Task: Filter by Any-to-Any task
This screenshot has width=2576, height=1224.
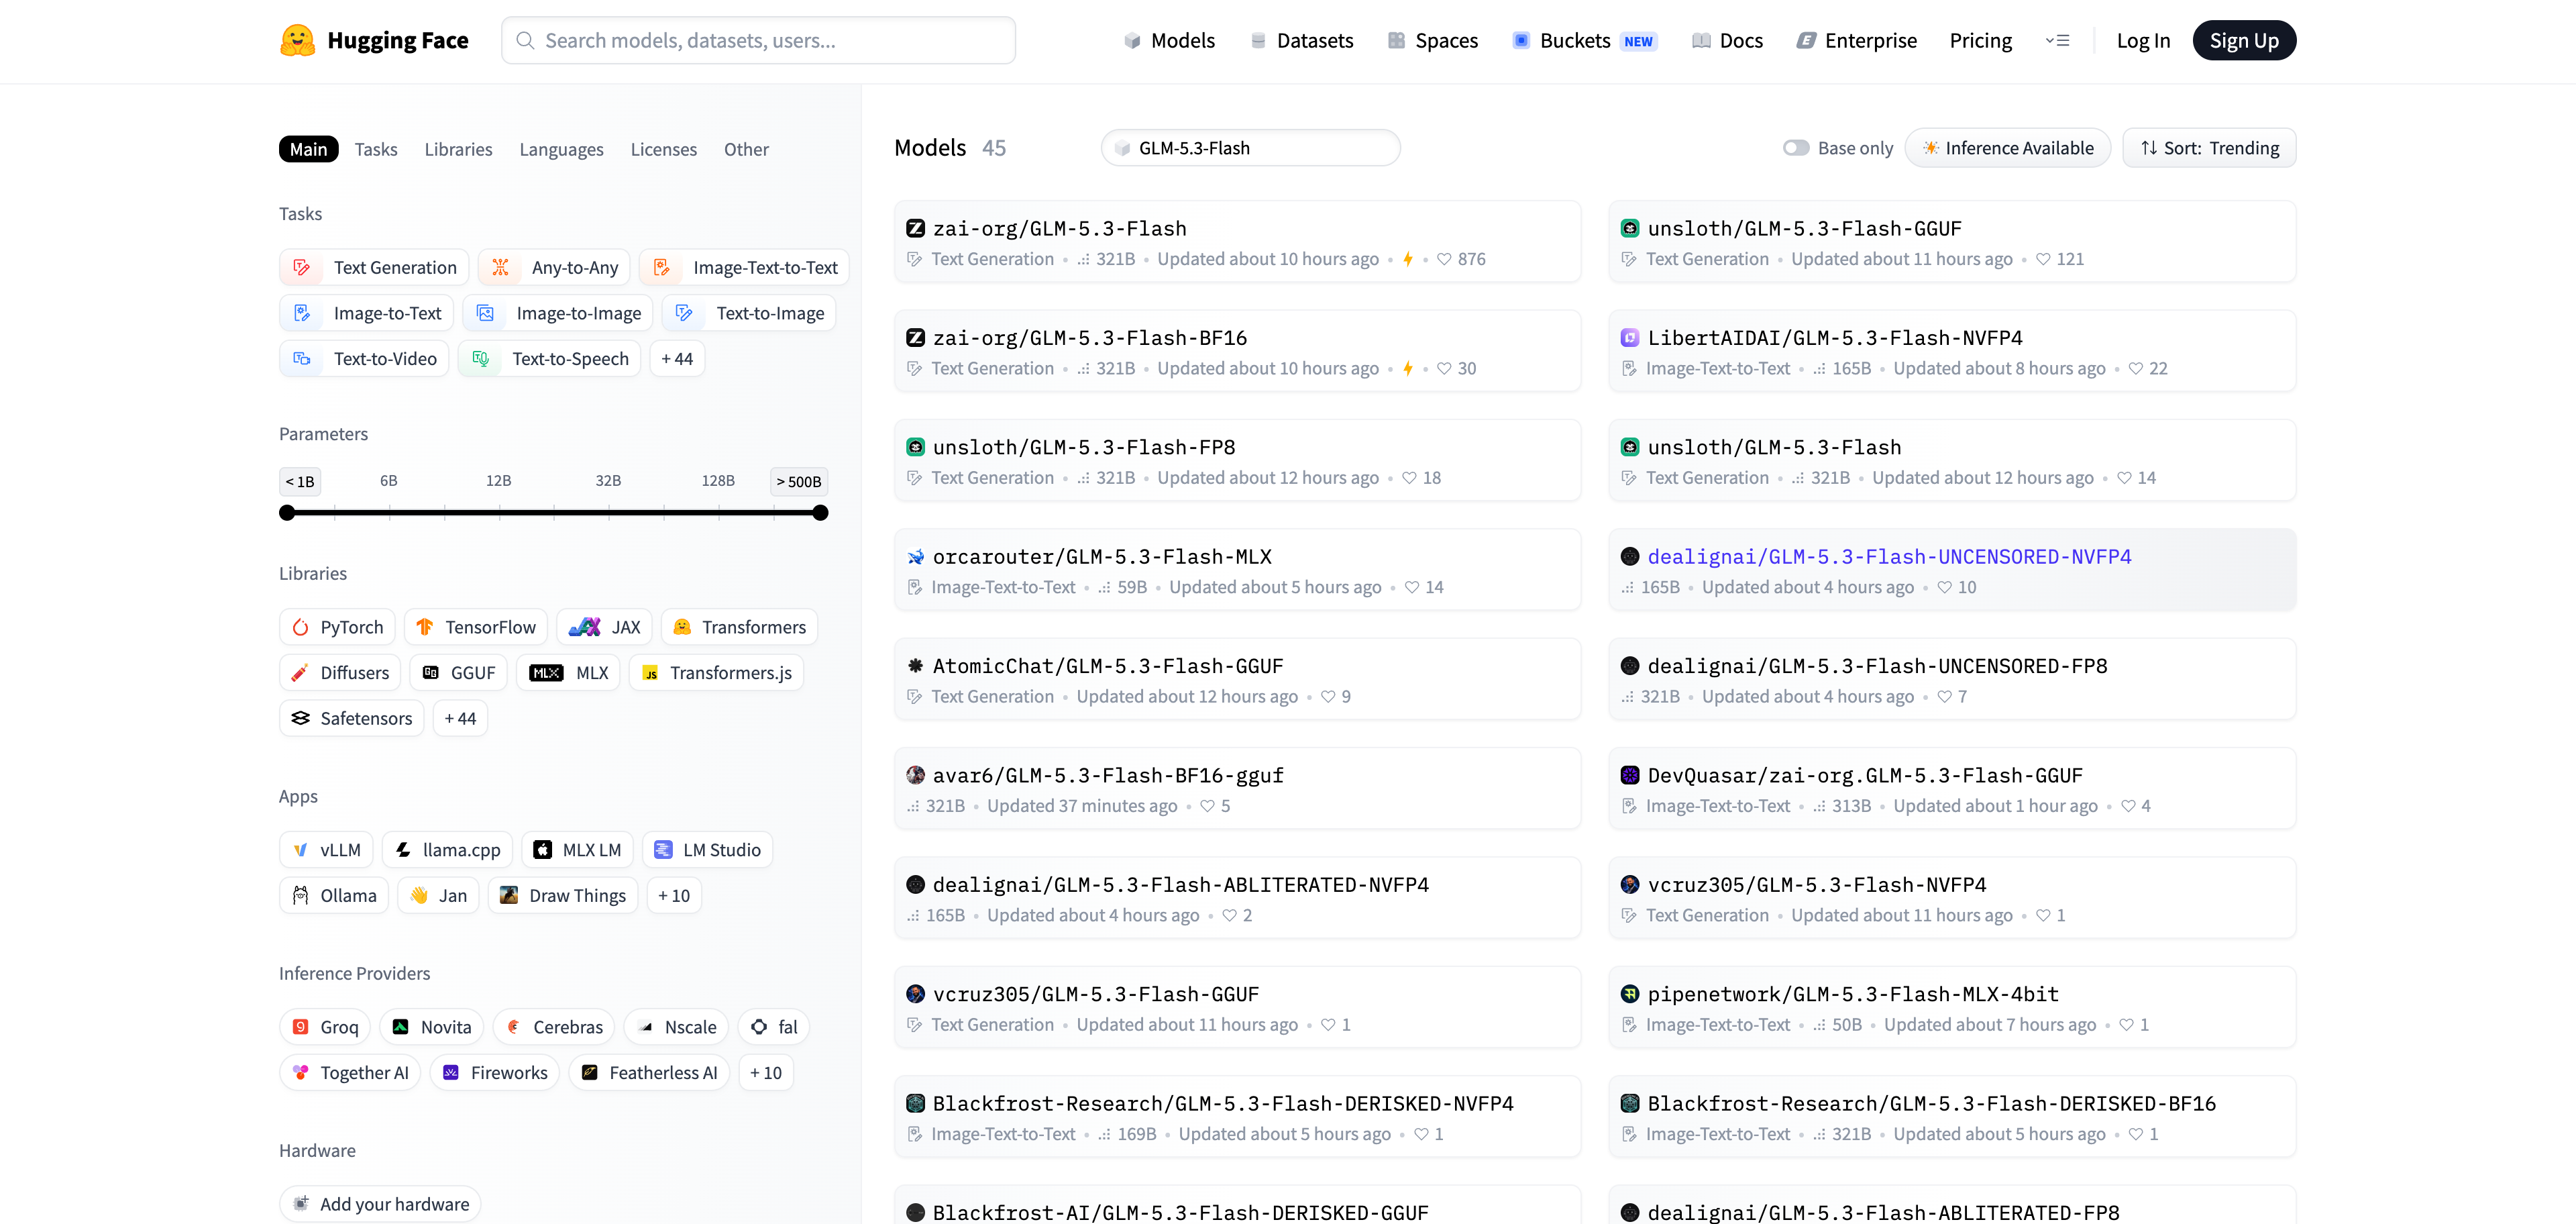Action: point(554,267)
